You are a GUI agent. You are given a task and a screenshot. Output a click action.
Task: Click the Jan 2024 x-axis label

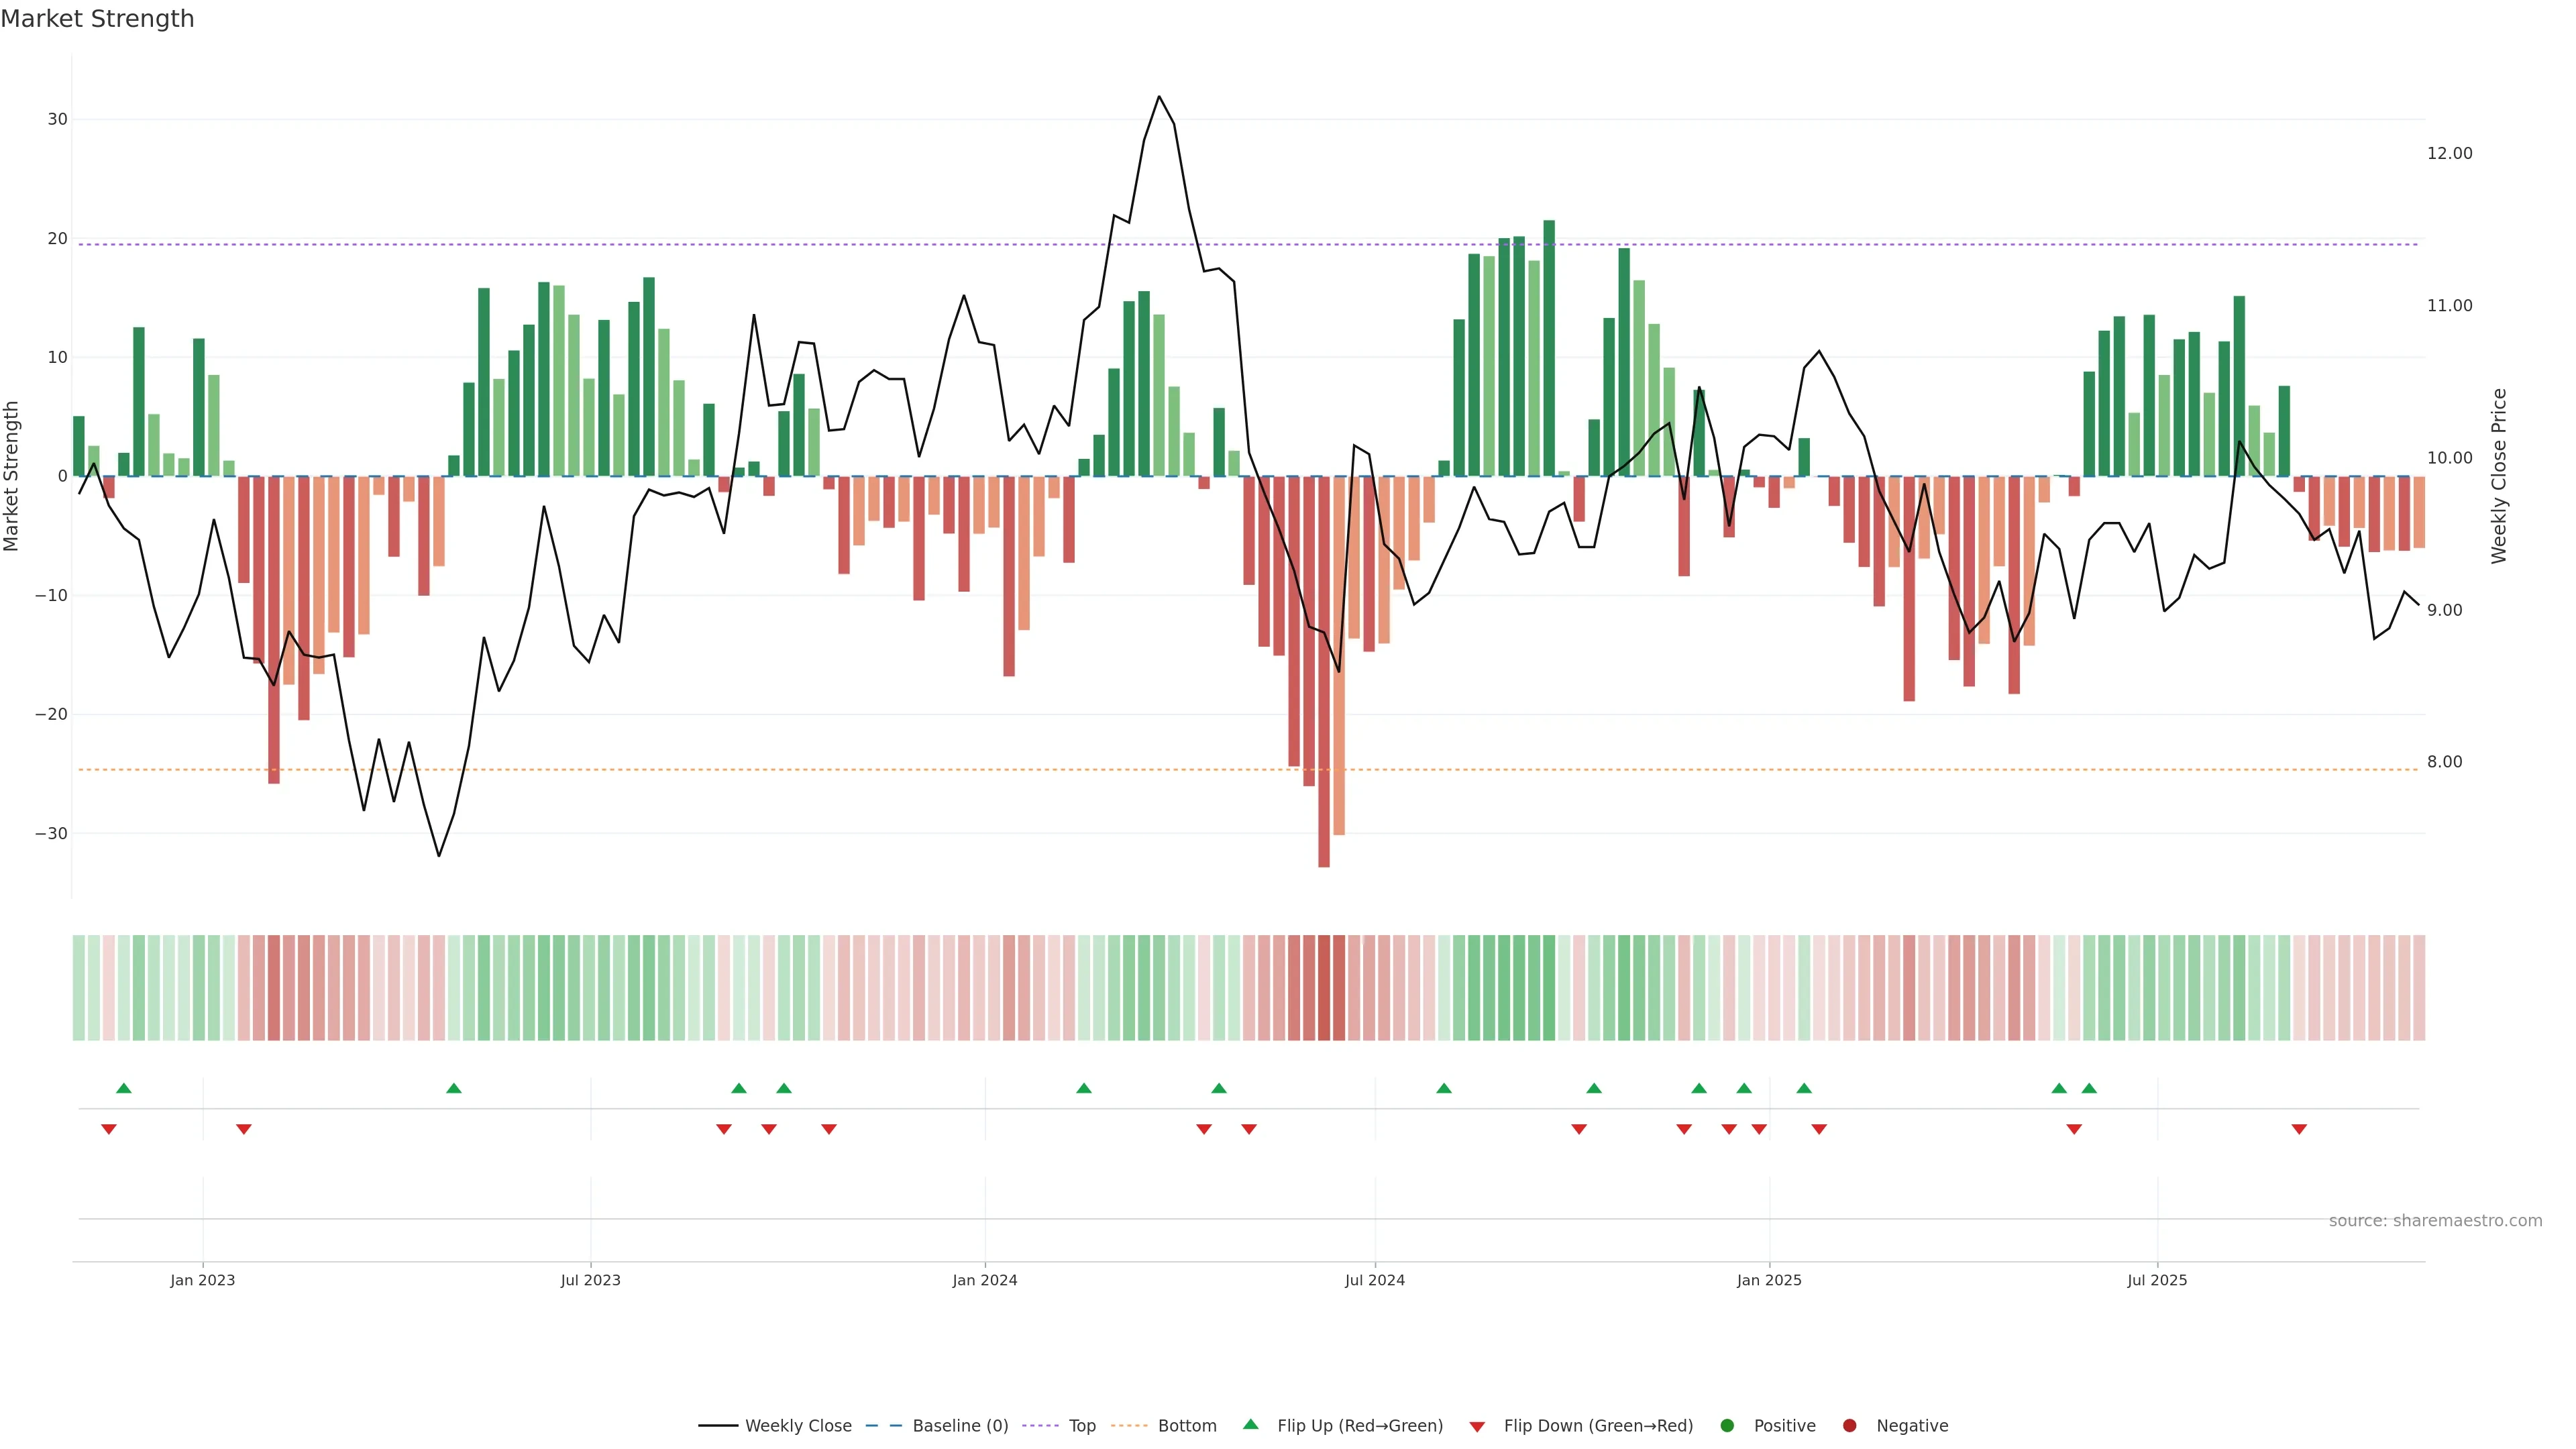(984, 1280)
